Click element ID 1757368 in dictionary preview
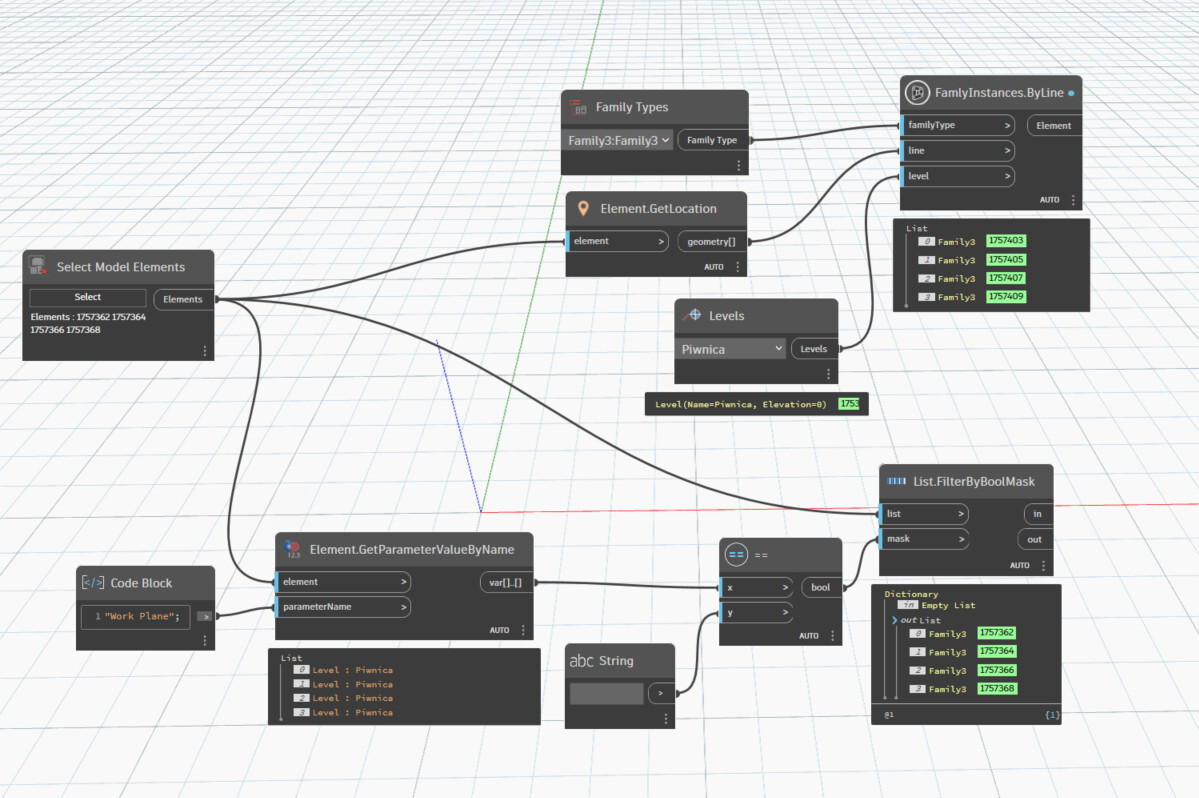The width and height of the screenshot is (1199, 798). pyautogui.click(x=996, y=688)
